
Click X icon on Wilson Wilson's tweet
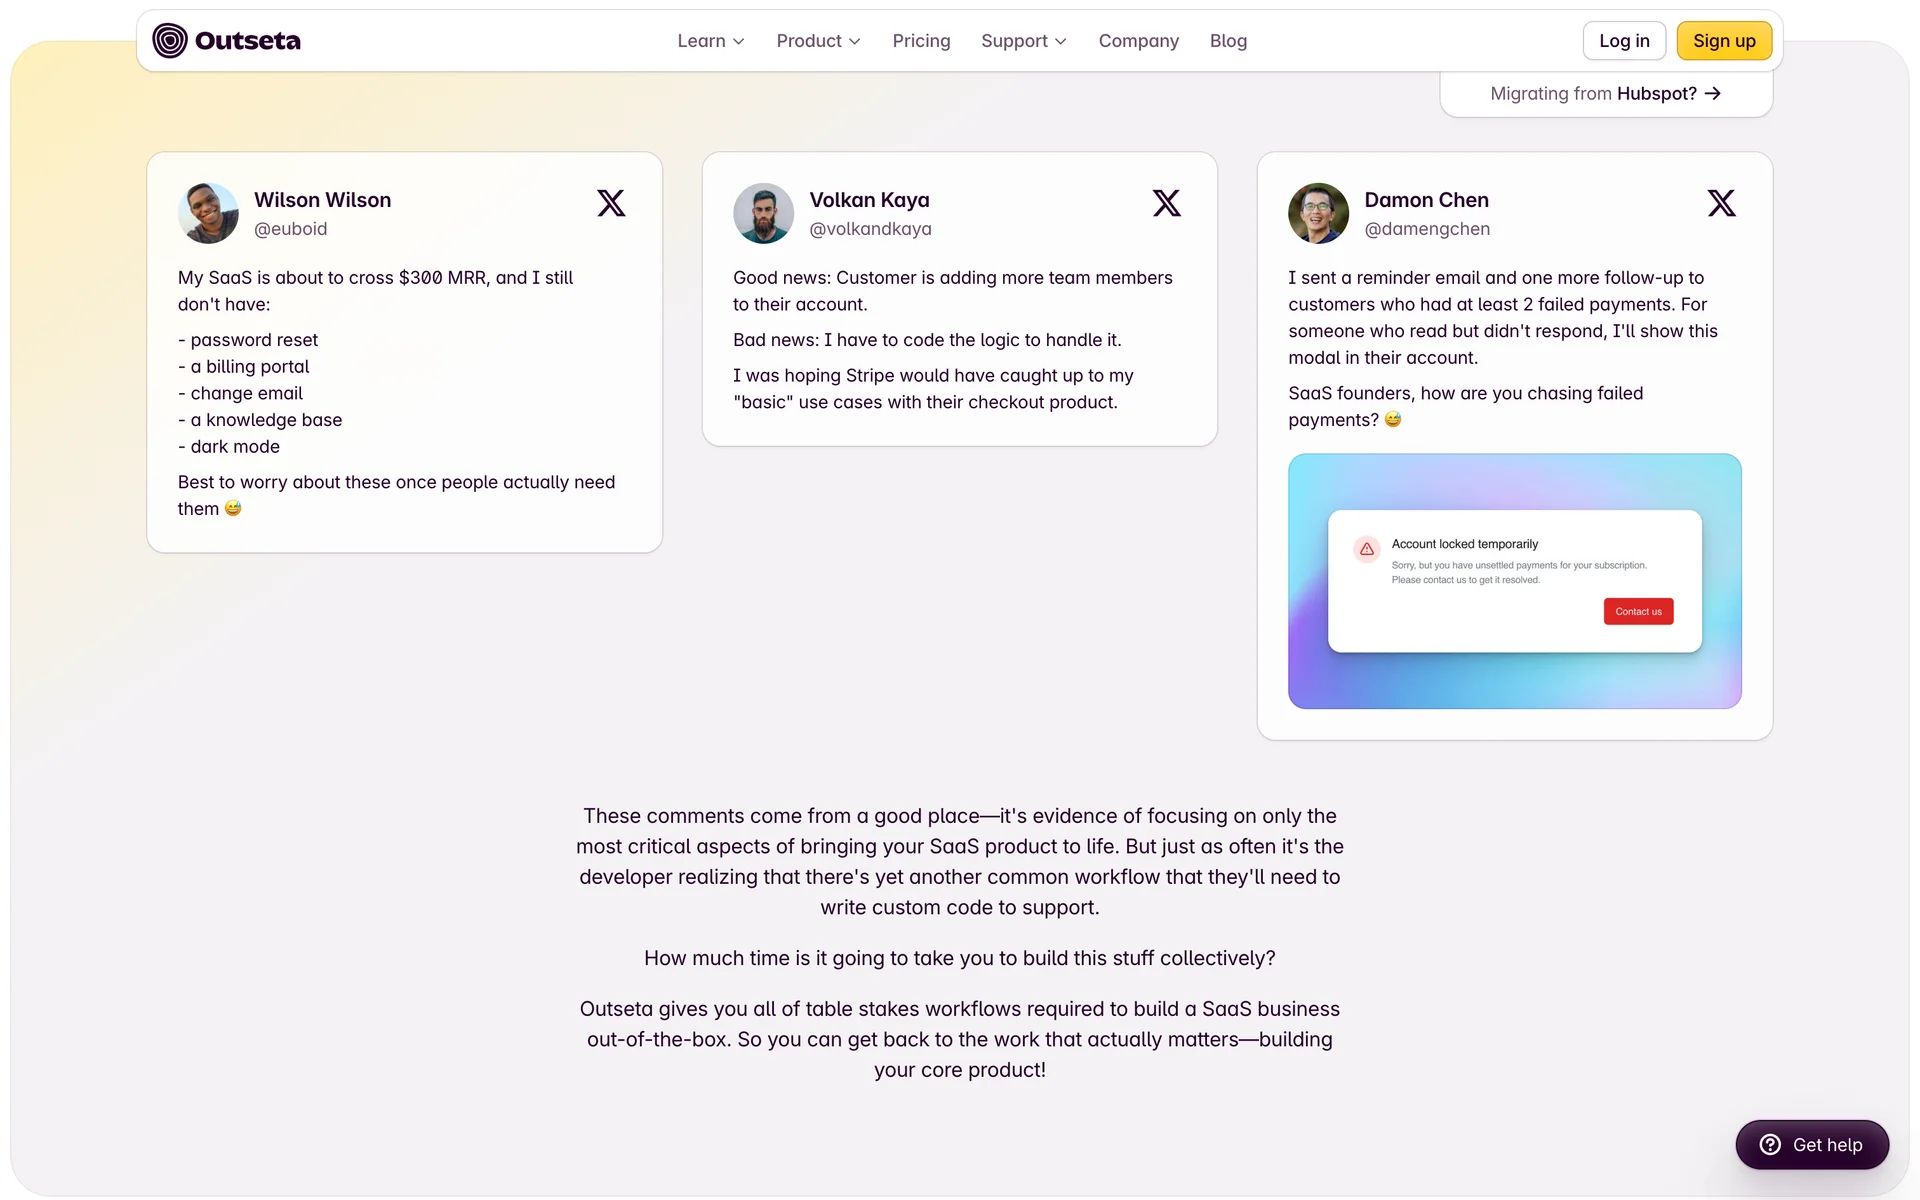(611, 203)
